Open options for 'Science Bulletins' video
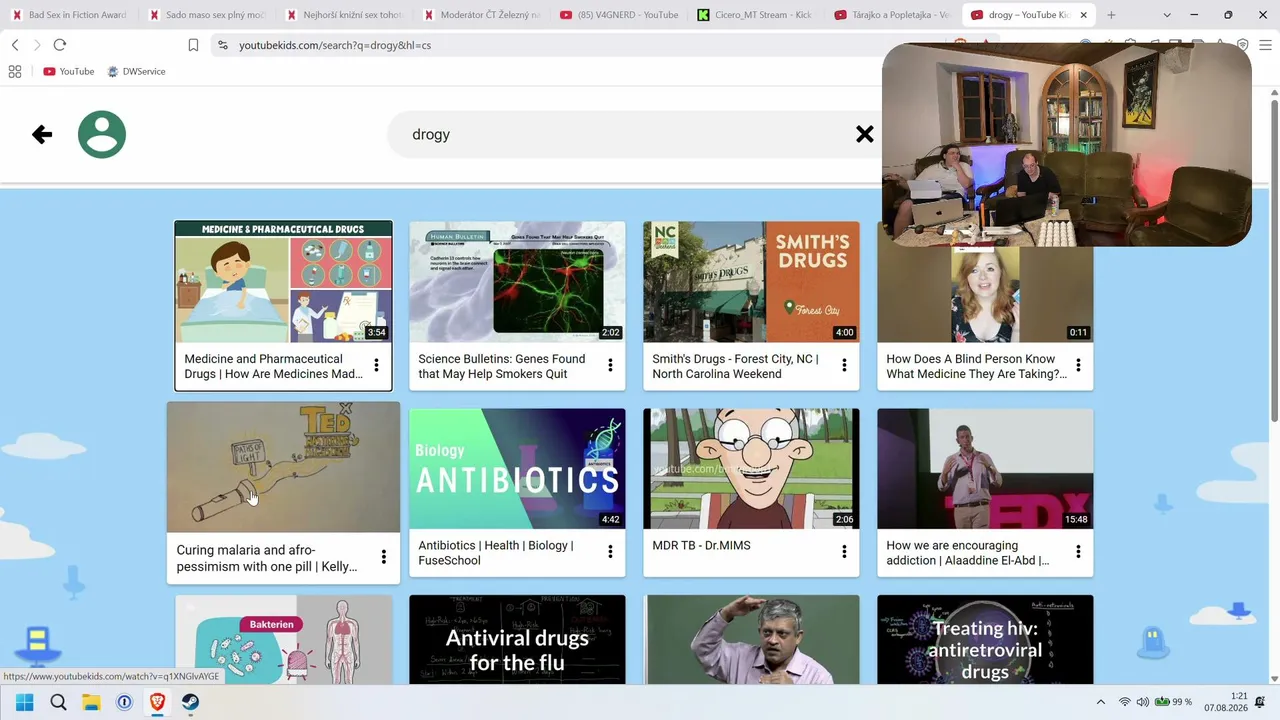Viewport: 1280px width, 720px height. pos(610,366)
